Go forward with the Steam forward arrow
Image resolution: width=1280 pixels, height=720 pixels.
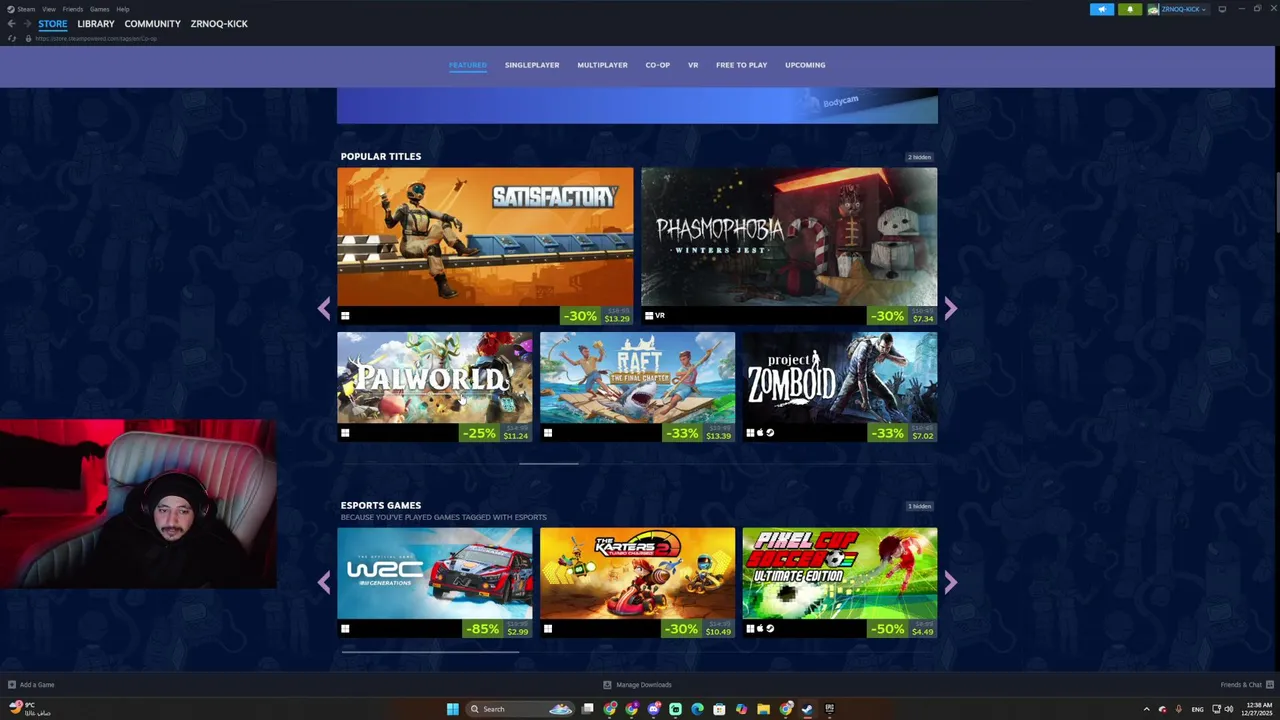pyautogui.click(x=26, y=24)
